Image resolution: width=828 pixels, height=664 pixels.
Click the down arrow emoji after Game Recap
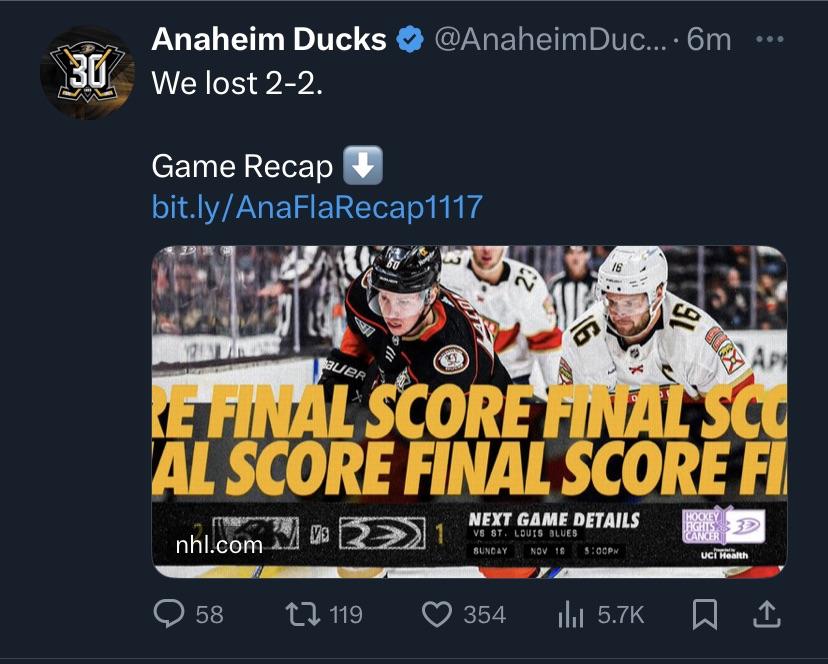pyautogui.click(x=363, y=166)
